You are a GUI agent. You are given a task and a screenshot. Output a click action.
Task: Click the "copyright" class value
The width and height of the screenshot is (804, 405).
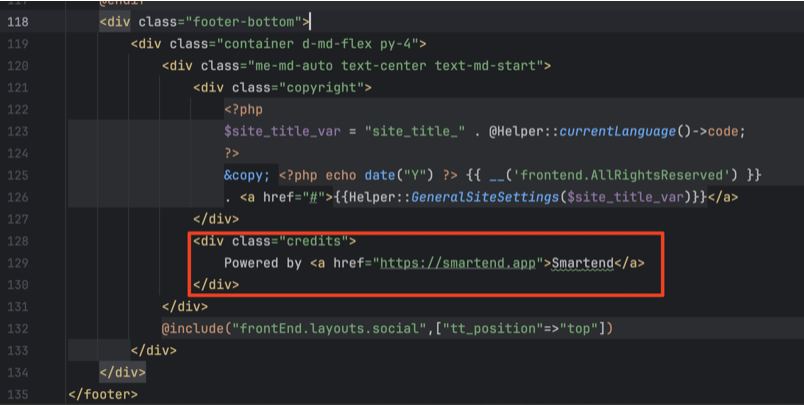(x=321, y=88)
